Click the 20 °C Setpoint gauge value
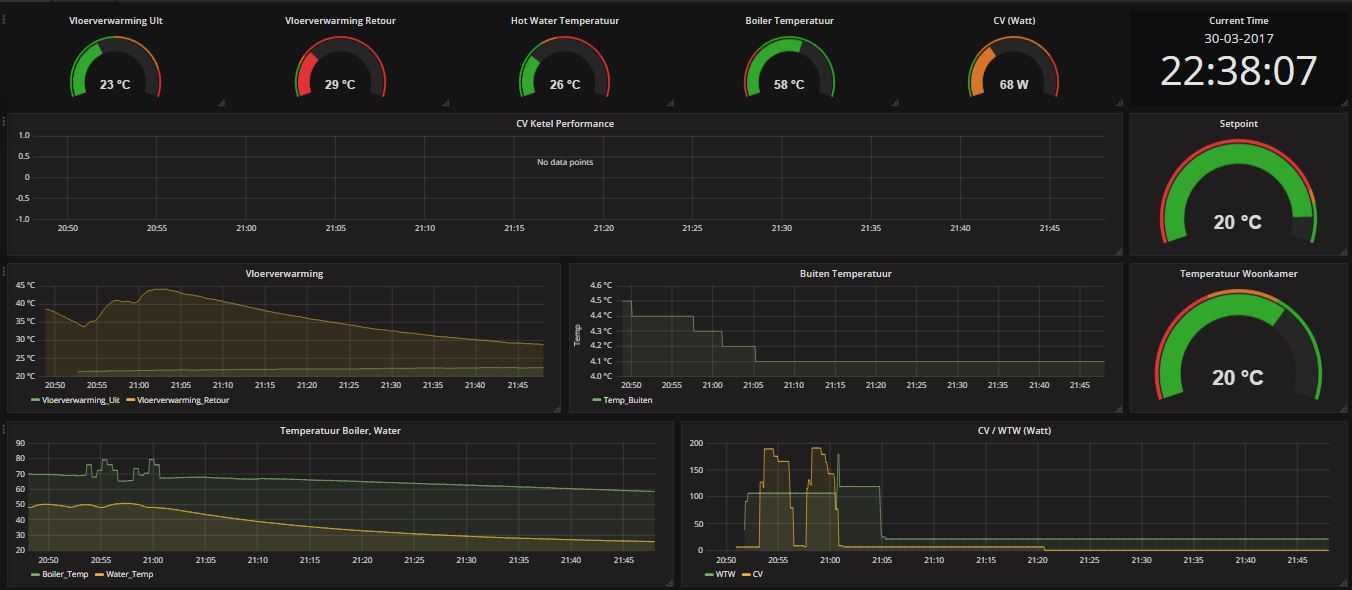 coord(1238,222)
